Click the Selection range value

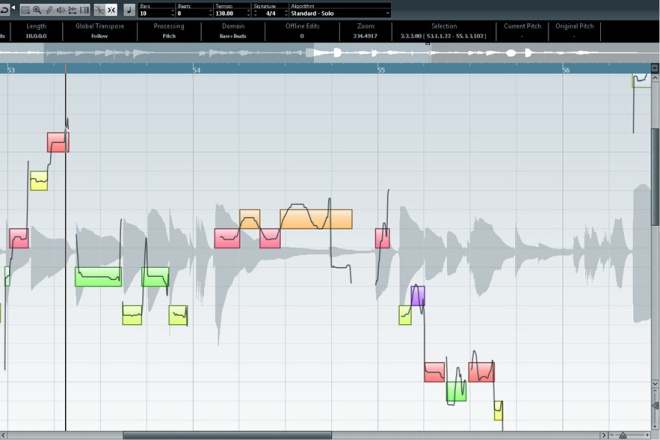(444, 36)
